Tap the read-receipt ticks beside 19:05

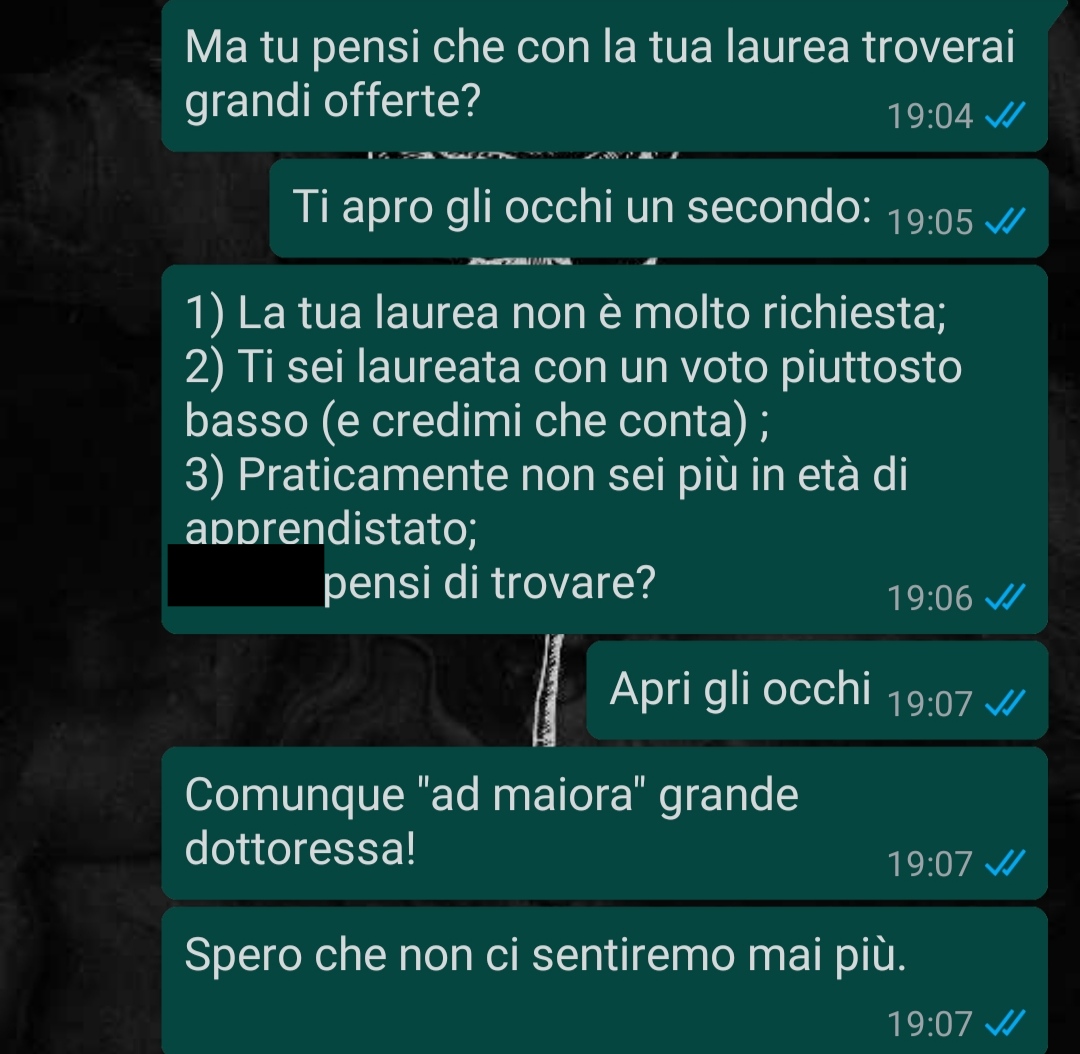[1005, 221]
